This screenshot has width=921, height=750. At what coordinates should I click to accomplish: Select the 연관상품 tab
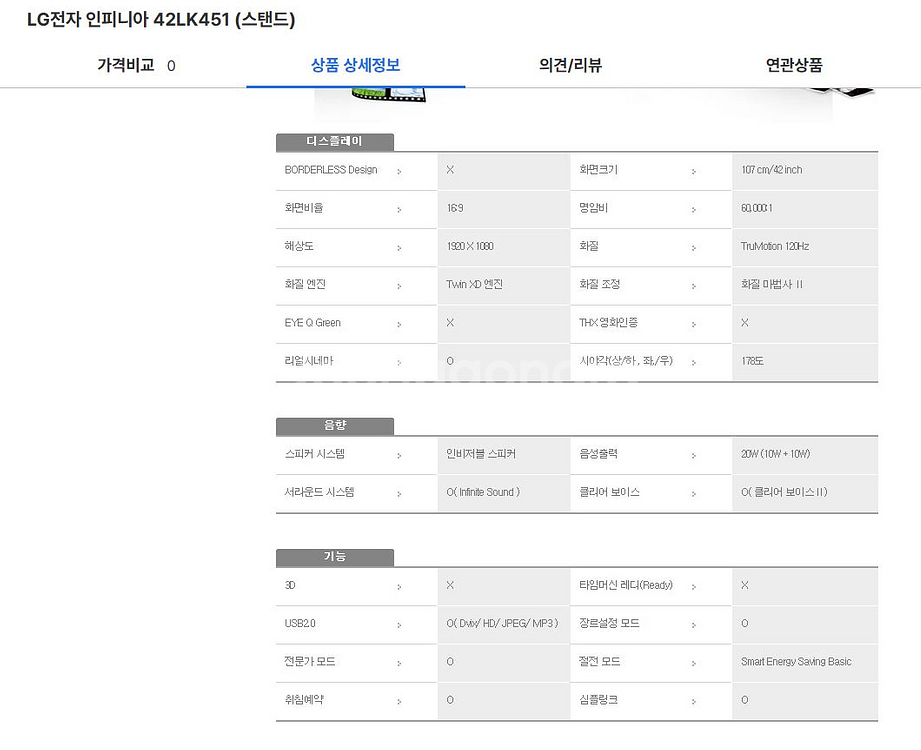pyautogui.click(x=794, y=66)
